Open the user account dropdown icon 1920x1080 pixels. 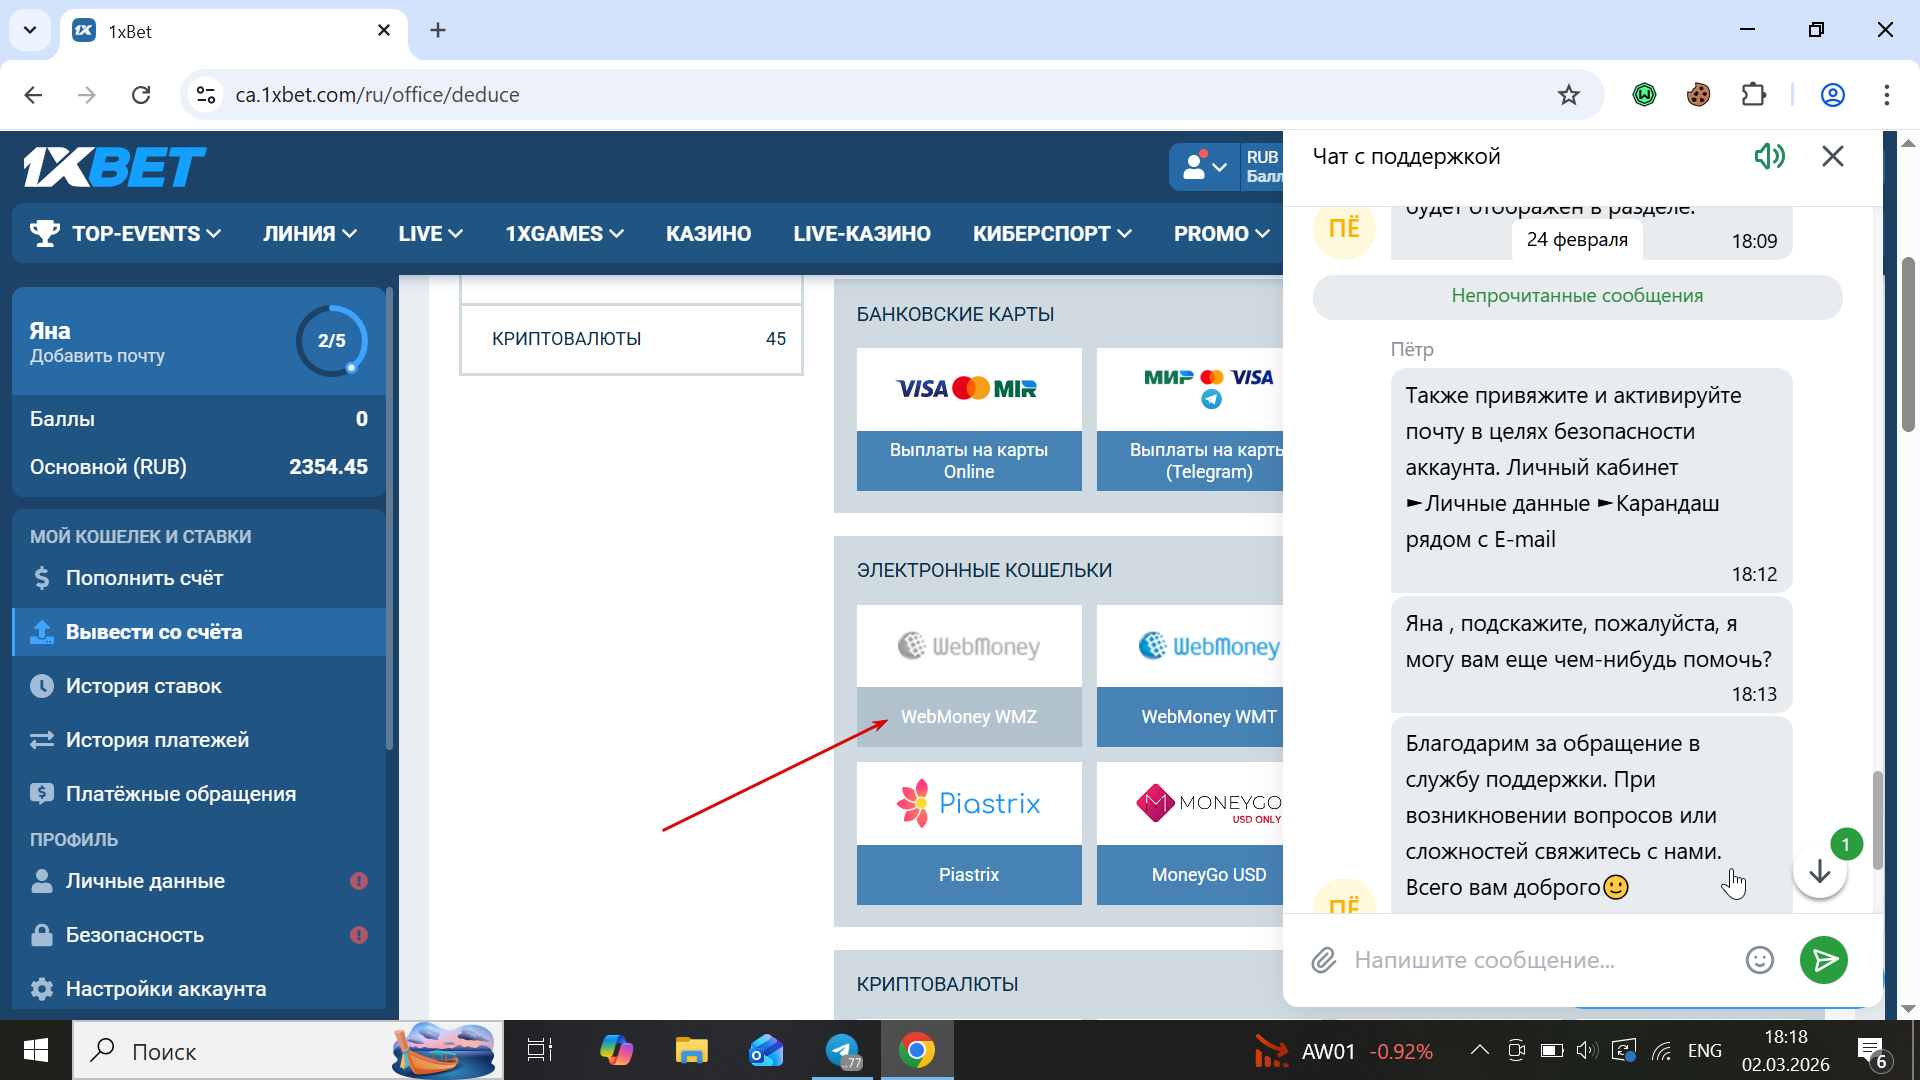[1204, 167]
